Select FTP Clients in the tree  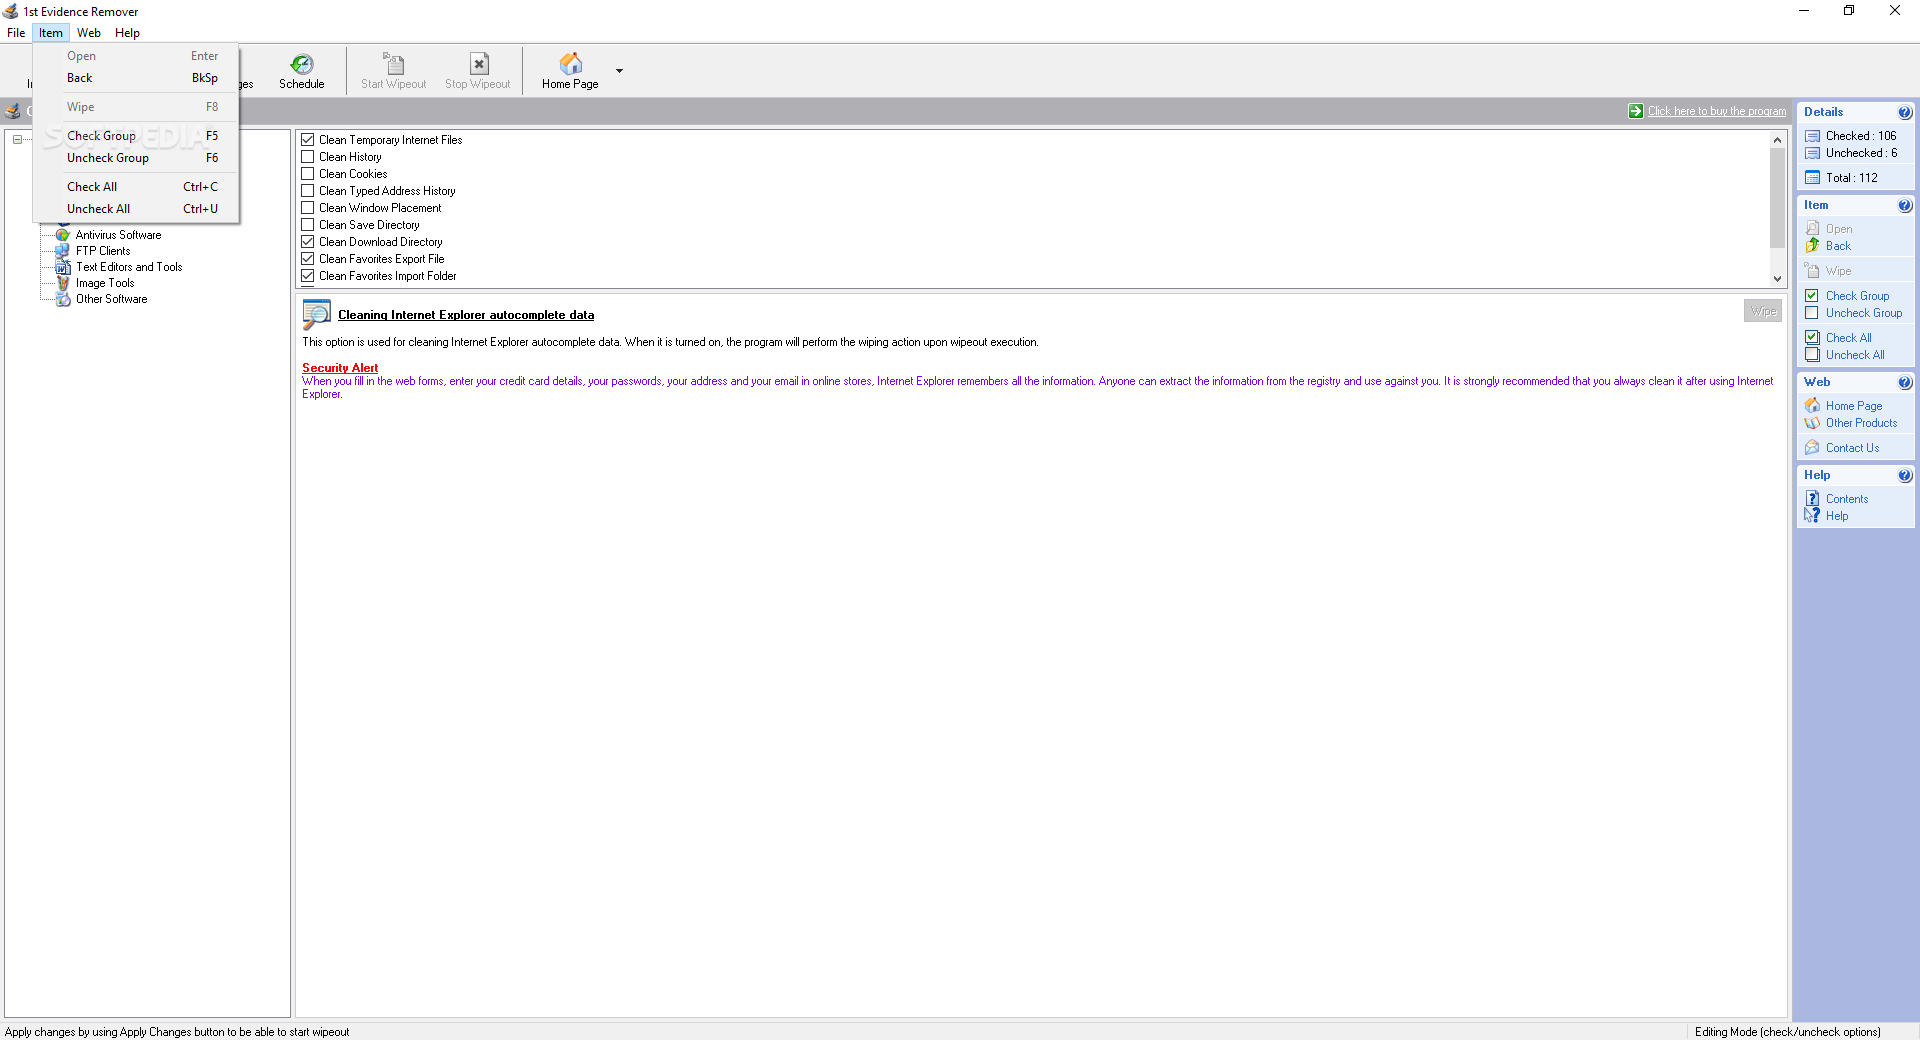click(x=103, y=251)
